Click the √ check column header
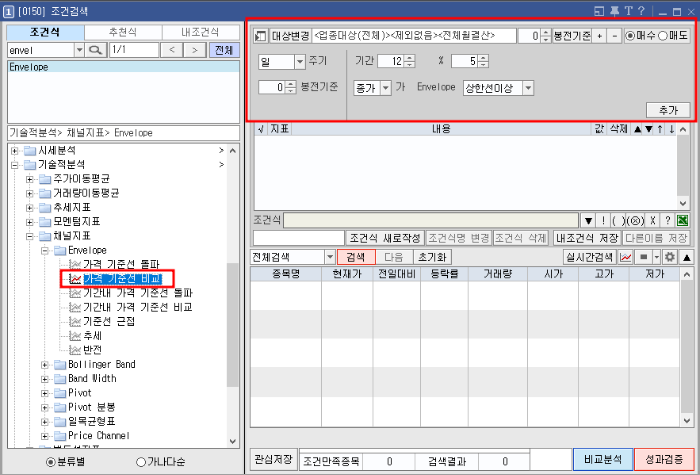The width and height of the screenshot is (700, 475). (x=261, y=129)
